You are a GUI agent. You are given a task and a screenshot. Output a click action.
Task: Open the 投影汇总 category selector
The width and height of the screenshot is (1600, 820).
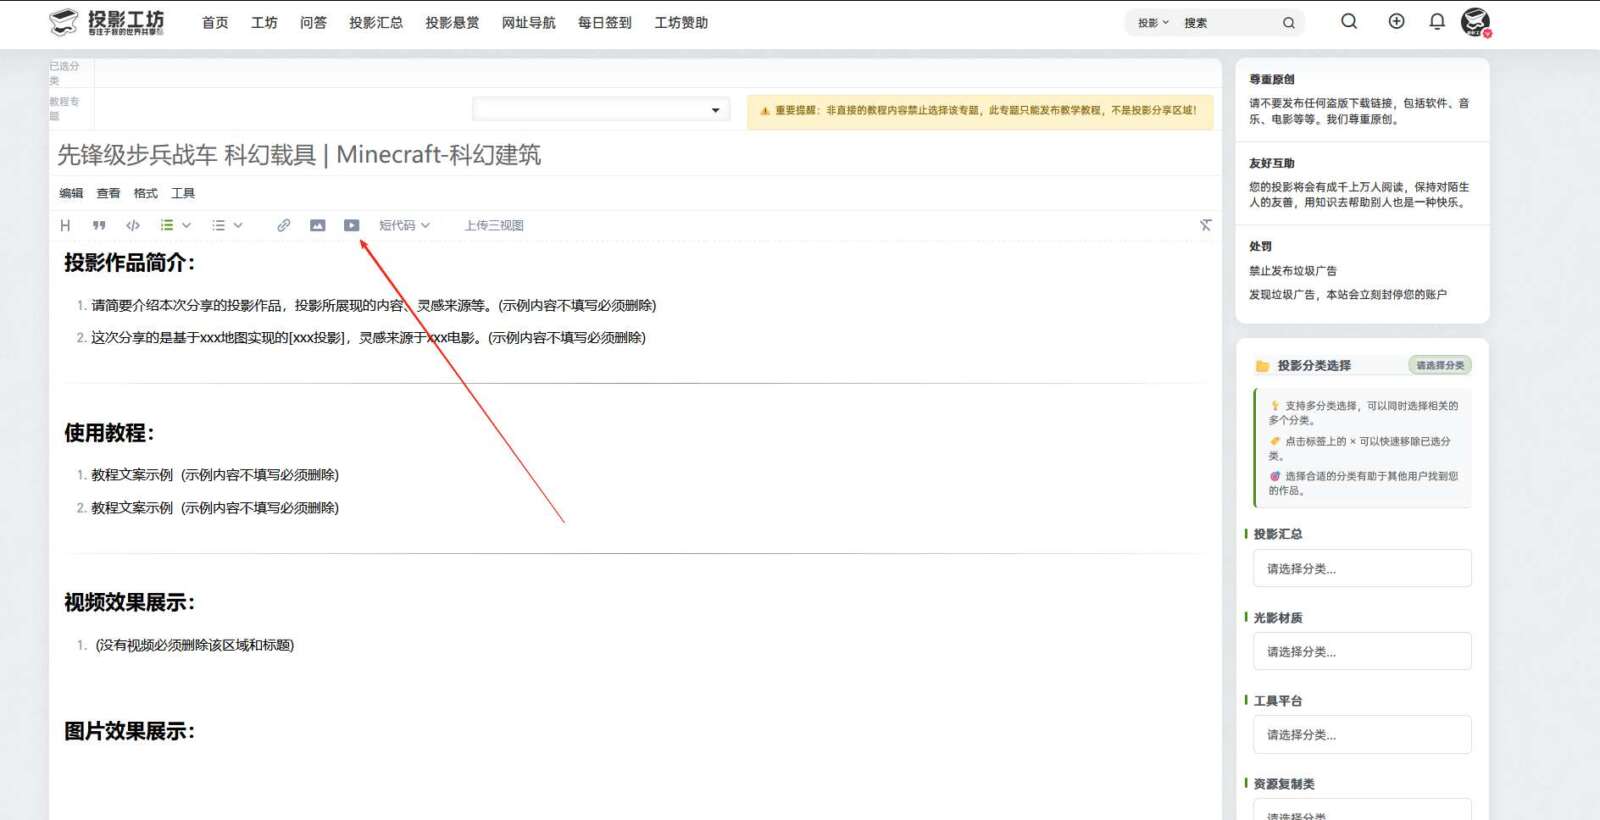pos(1362,568)
